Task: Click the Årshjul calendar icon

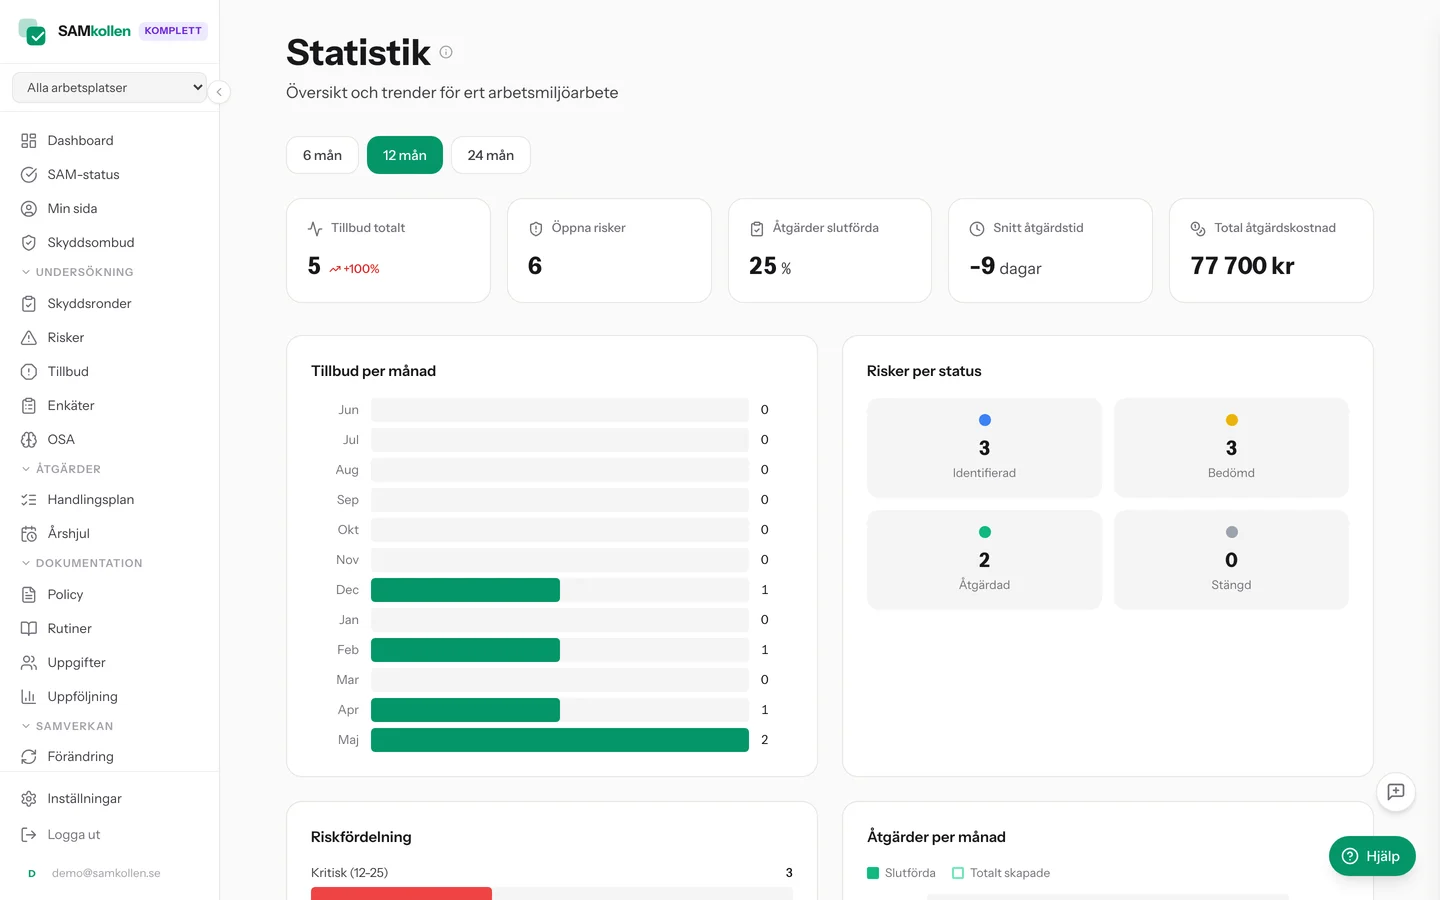Action: coord(29,534)
